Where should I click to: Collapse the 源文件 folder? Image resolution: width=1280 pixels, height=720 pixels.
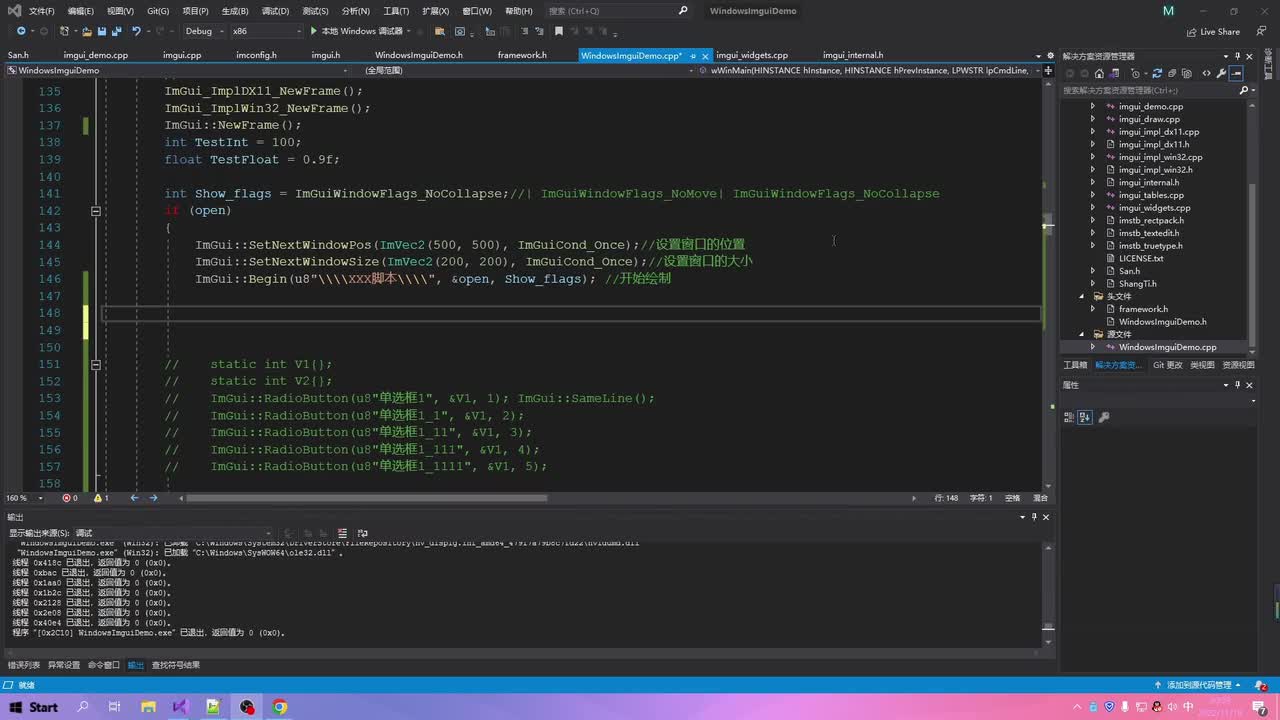pyautogui.click(x=1081, y=334)
